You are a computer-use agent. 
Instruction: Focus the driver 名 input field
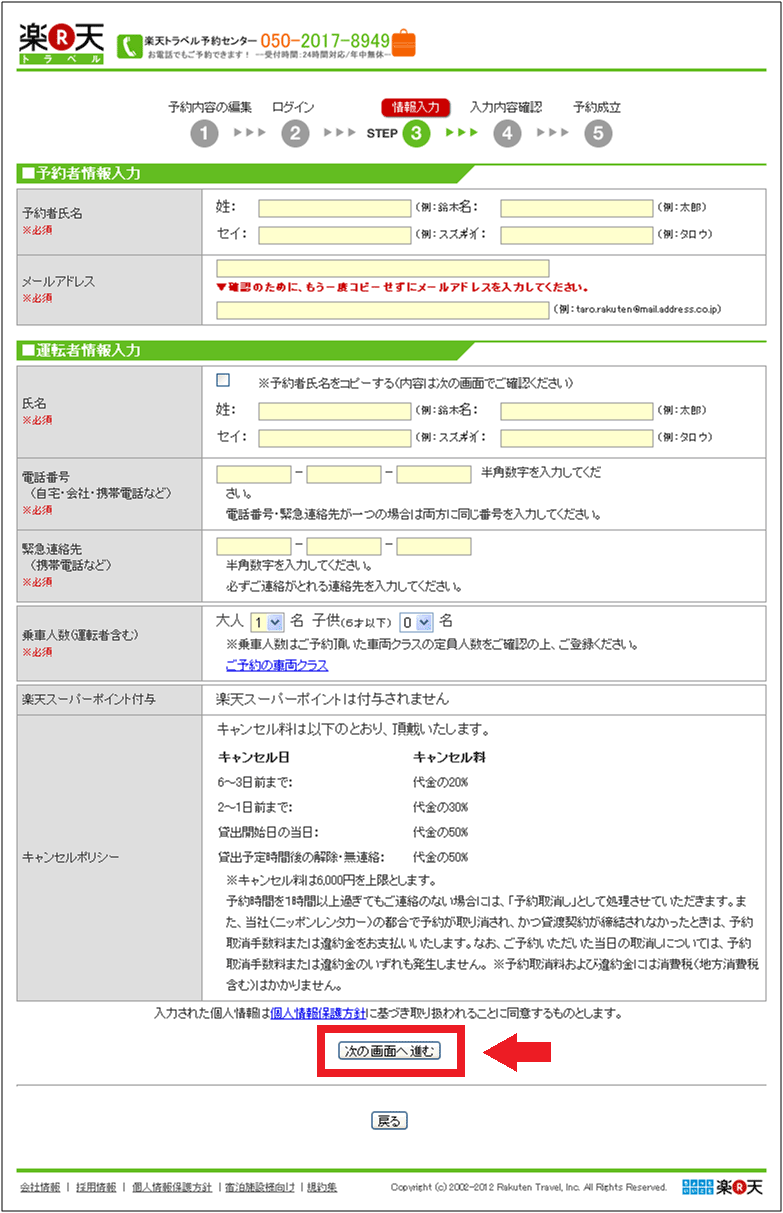pos(577,411)
